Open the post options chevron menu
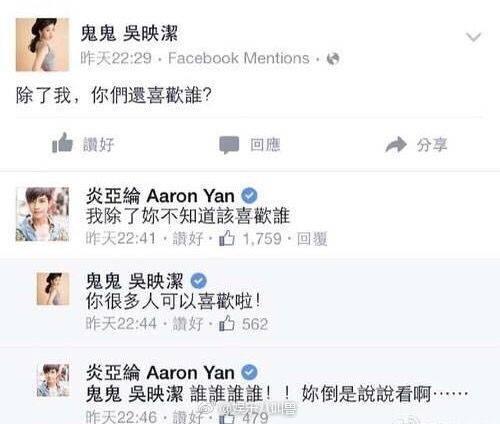Image resolution: width=500 pixels, height=424 pixels. click(x=474, y=36)
